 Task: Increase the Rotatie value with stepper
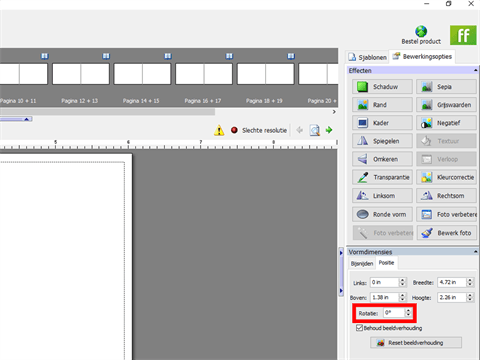pyautogui.click(x=408, y=310)
